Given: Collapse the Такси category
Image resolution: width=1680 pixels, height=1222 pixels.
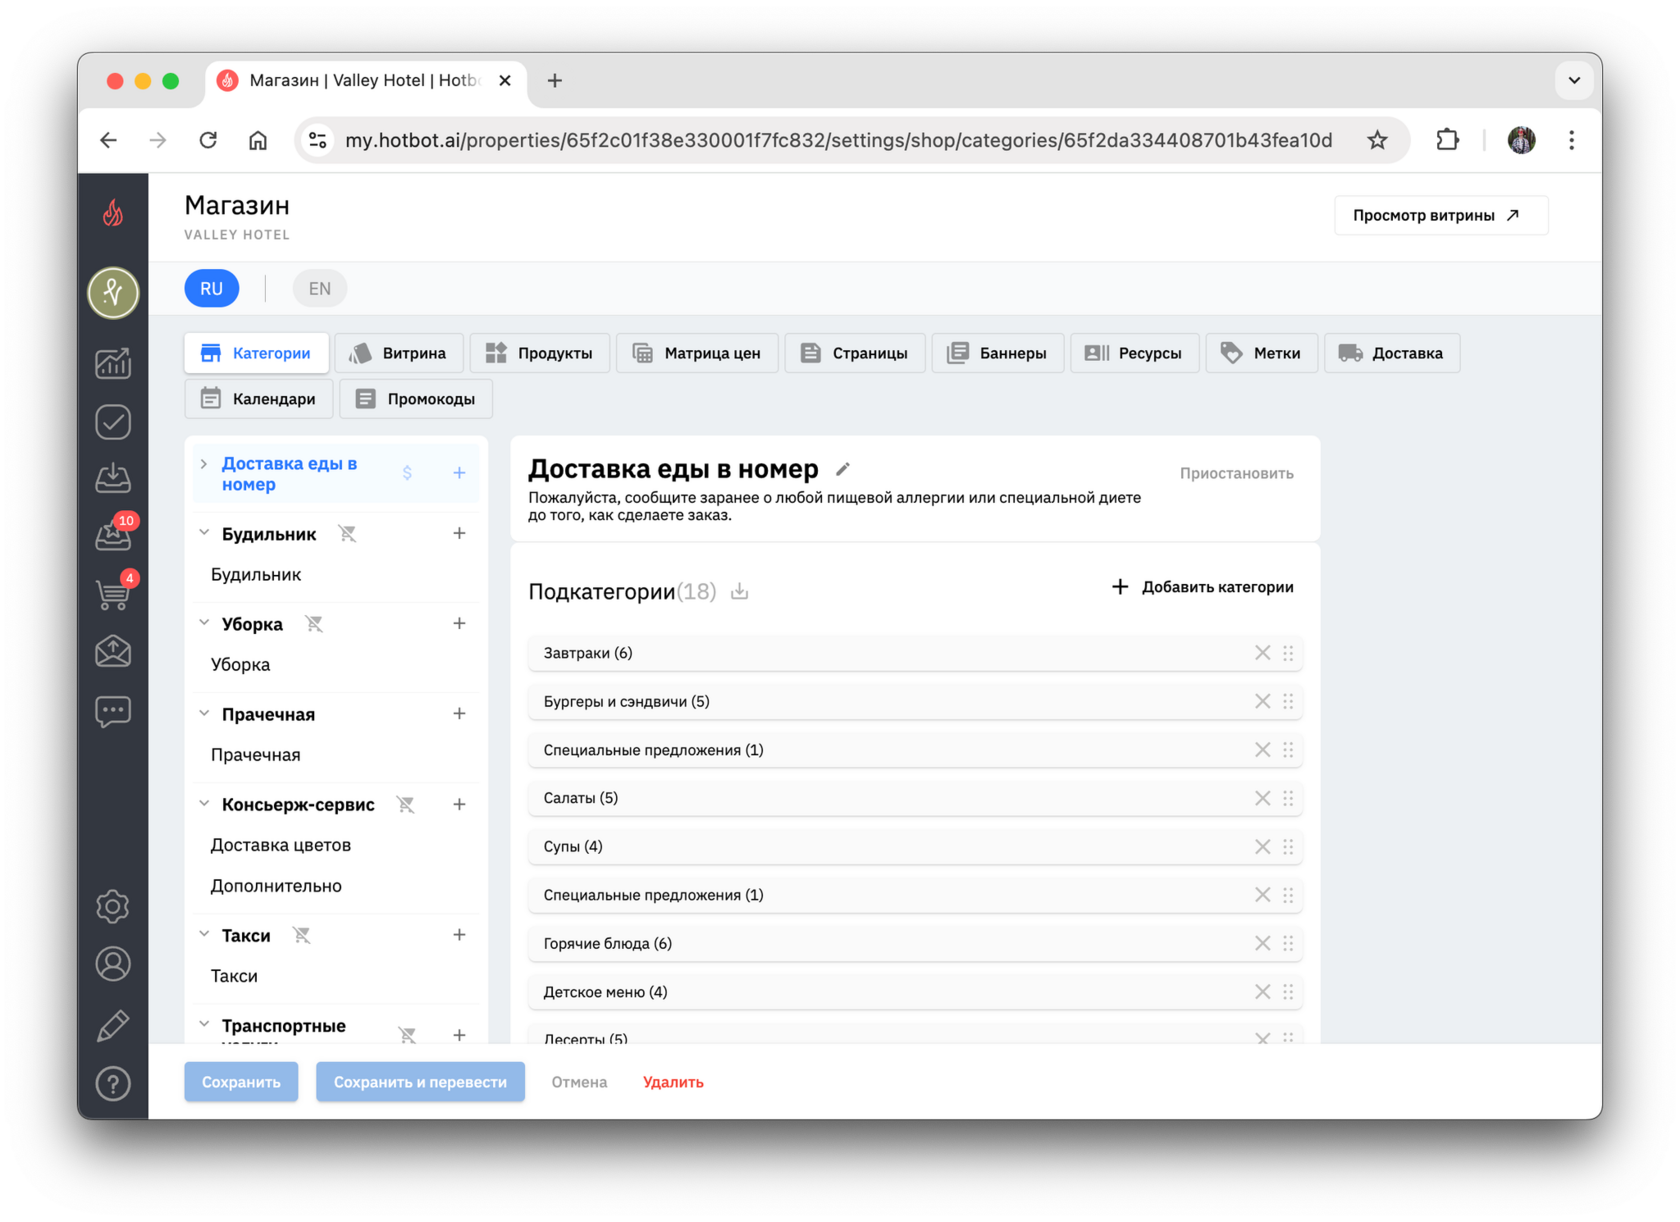Looking at the screenshot, I should 204,934.
